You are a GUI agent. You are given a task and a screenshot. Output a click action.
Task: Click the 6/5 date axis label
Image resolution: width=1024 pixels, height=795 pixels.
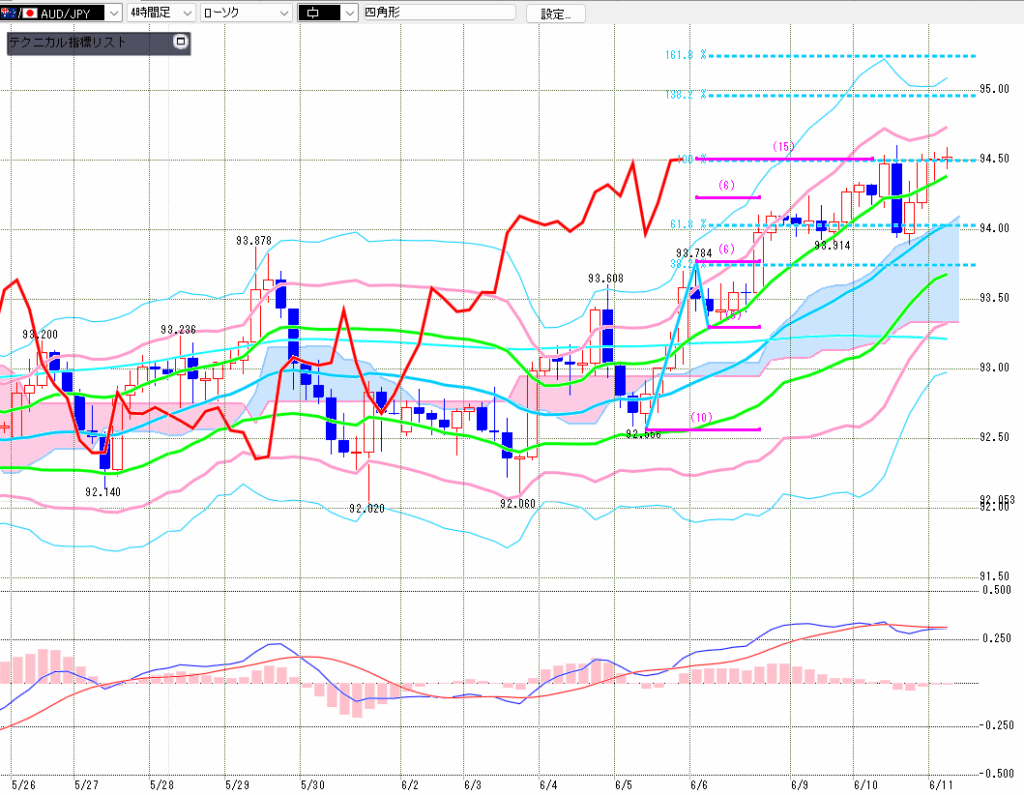(623, 785)
